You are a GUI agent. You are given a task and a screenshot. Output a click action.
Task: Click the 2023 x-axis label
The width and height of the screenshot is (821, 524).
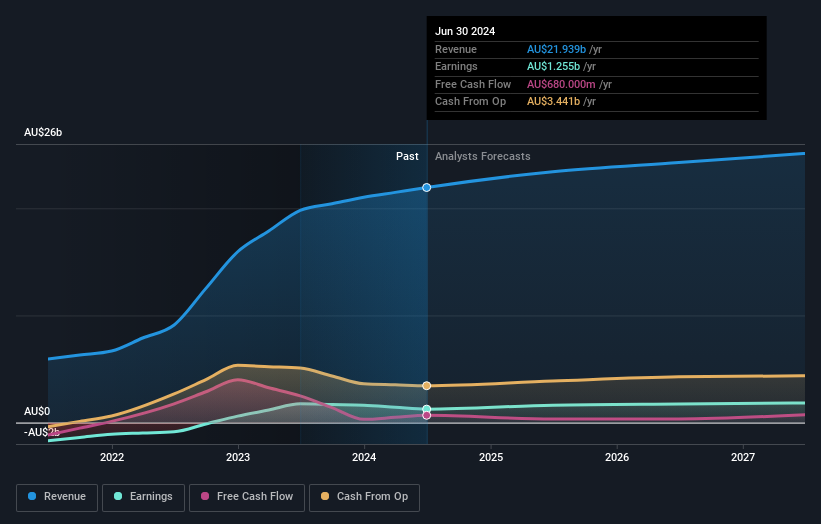[x=238, y=457]
